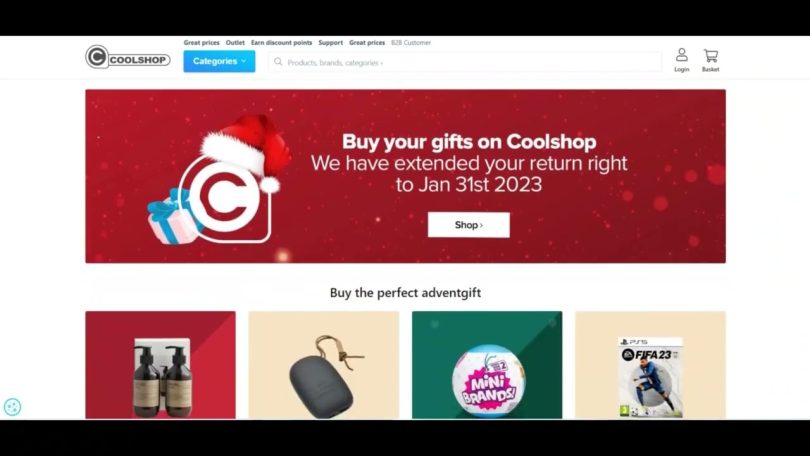The width and height of the screenshot is (810, 456).
Task: Click the Shop button on banner
Action: [469, 225]
